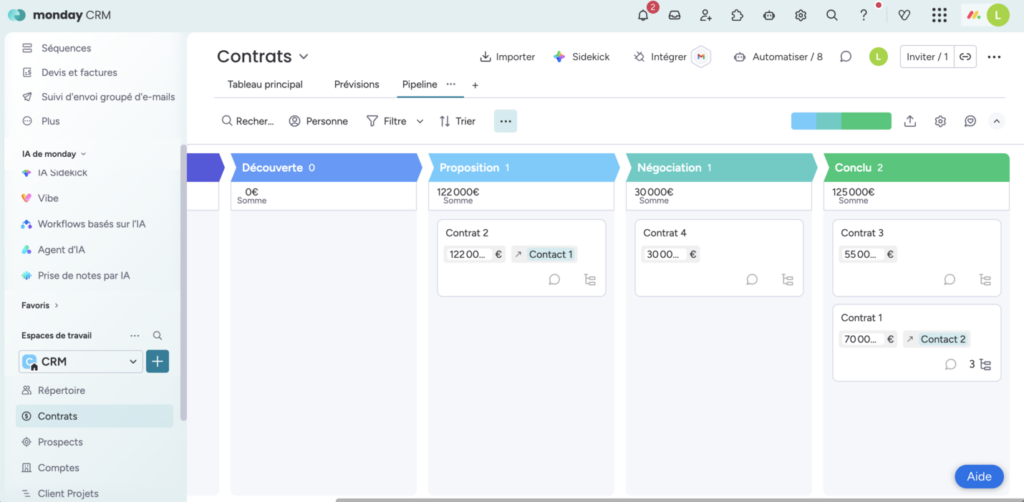
Task: Open the automations robot icon in top bar
Action: tap(769, 15)
